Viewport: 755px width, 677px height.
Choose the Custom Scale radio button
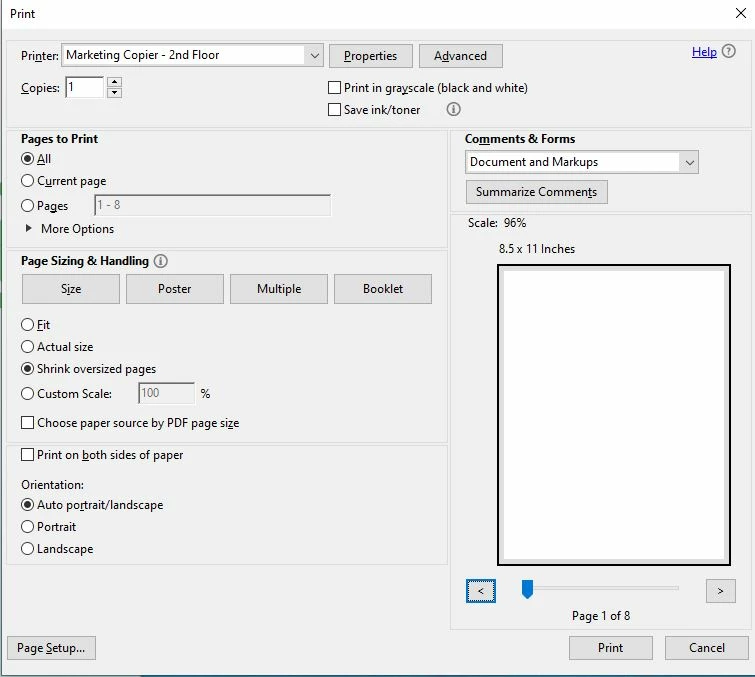click(x=27, y=393)
